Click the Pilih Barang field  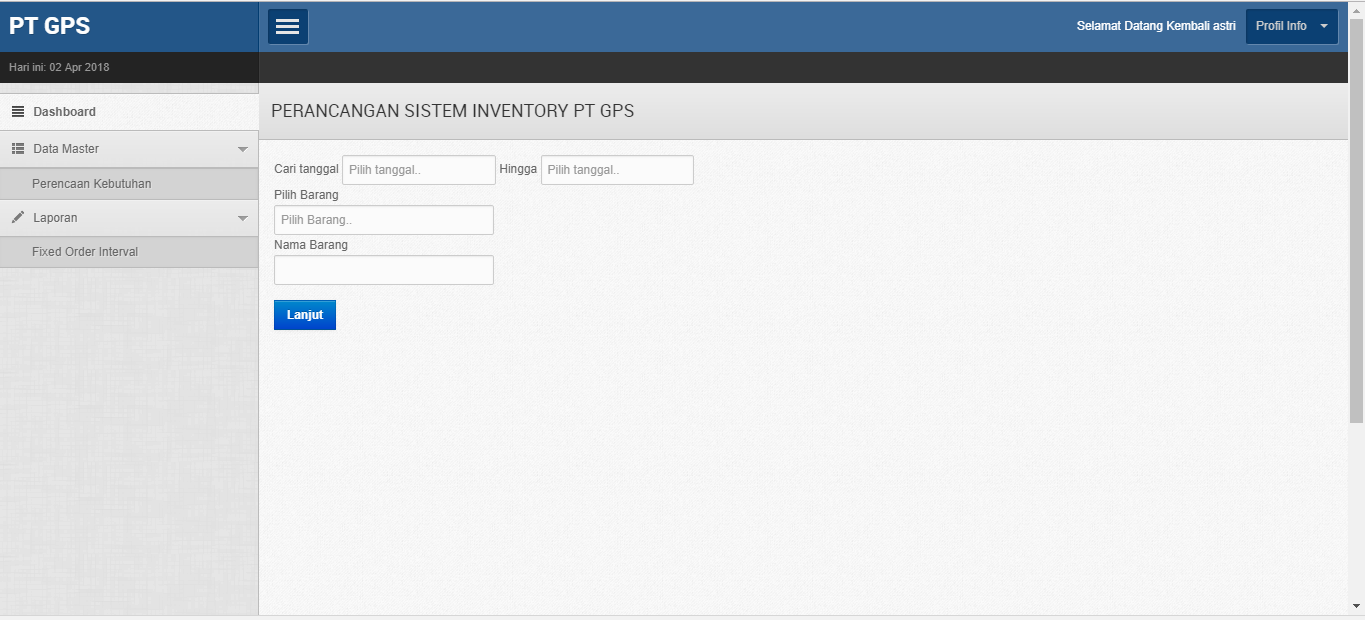[383, 220]
